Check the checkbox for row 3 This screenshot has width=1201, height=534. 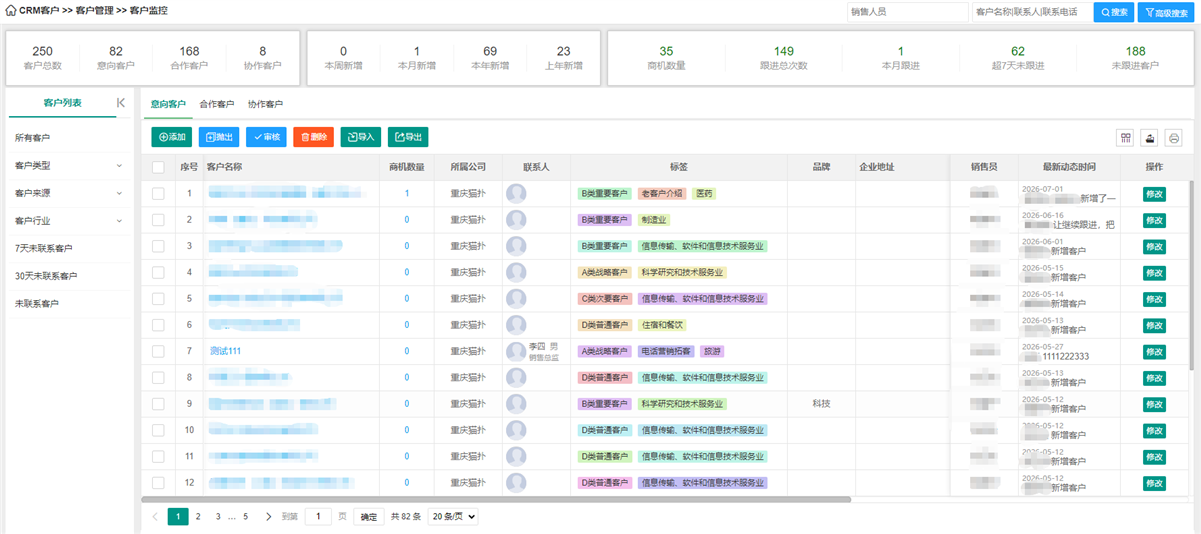(158, 246)
